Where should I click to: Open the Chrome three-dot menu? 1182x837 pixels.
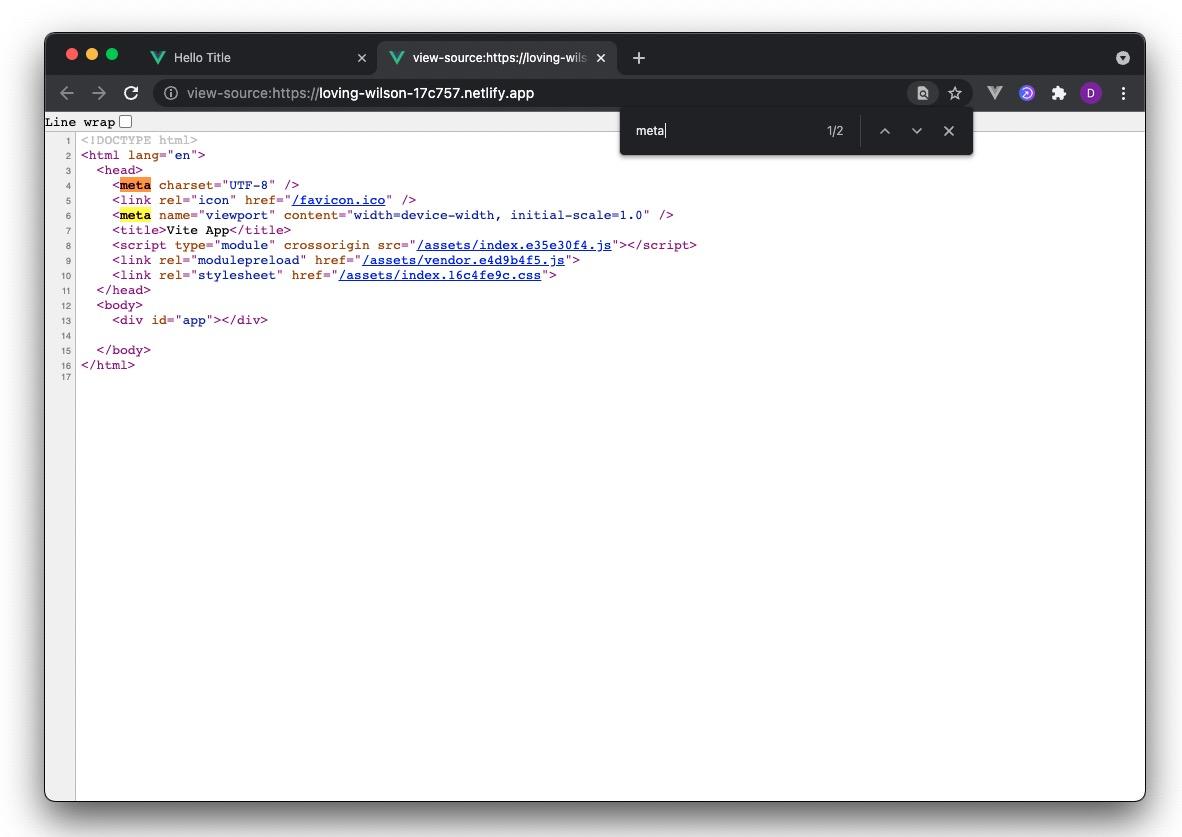(x=1123, y=93)
